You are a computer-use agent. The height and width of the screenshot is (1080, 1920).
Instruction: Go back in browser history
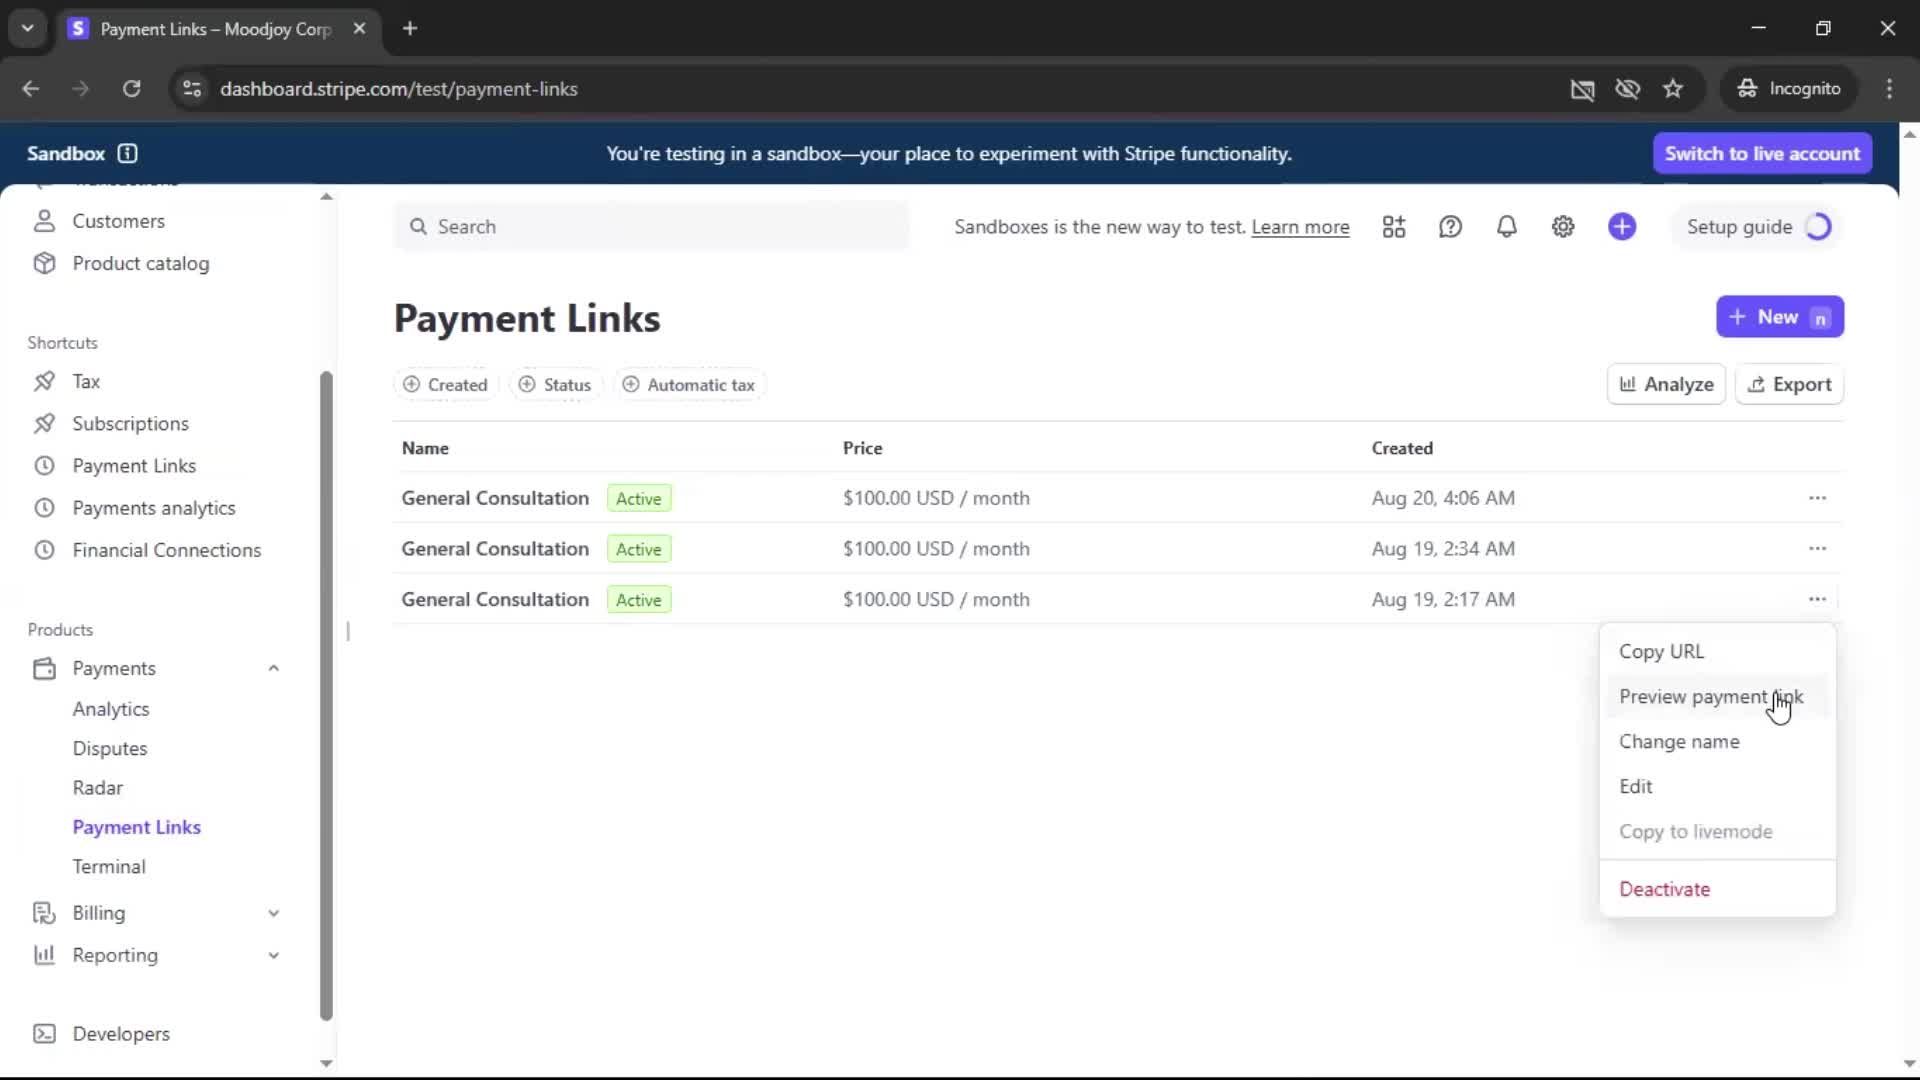coord(31,89)
